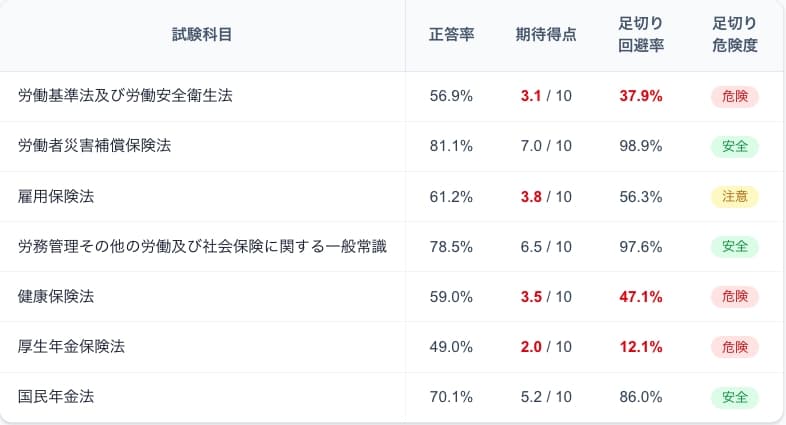
Task: Click the 危険 badge for 健康保険法
Action: (735, 296)
